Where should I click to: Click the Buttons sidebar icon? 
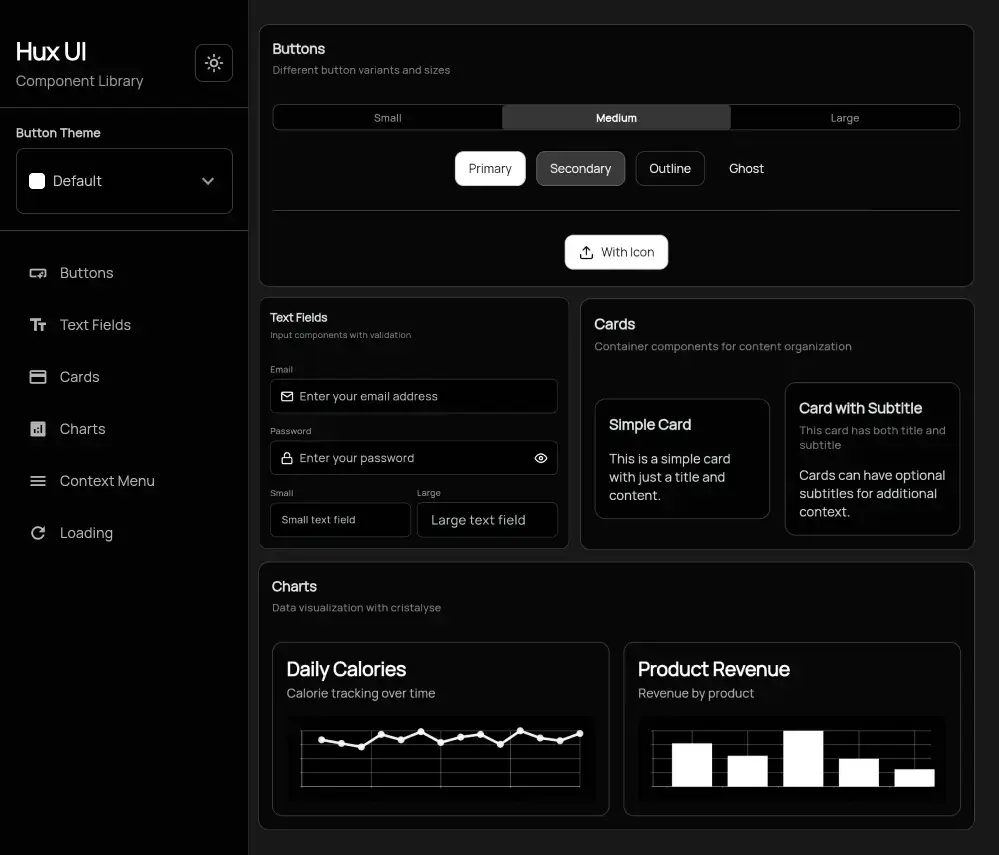38,273
